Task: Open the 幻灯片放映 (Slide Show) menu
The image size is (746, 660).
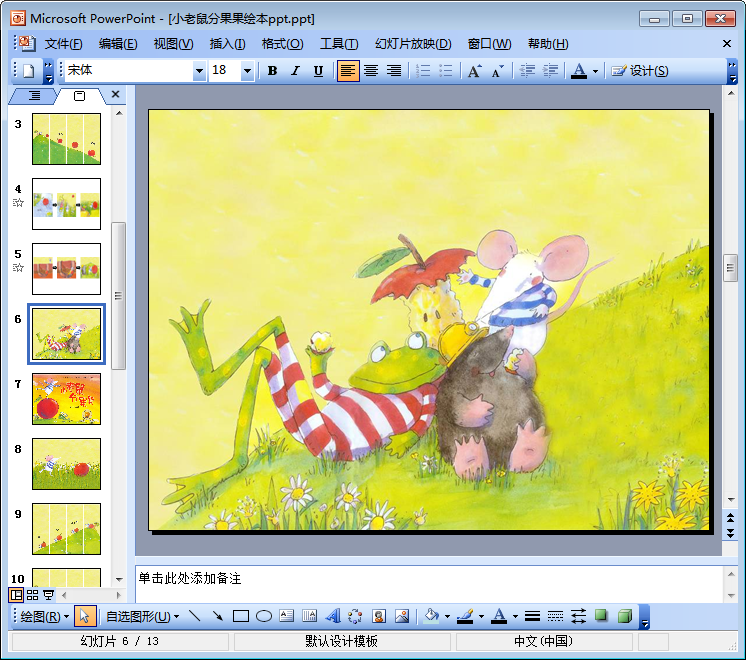Action: click(413, 44)
